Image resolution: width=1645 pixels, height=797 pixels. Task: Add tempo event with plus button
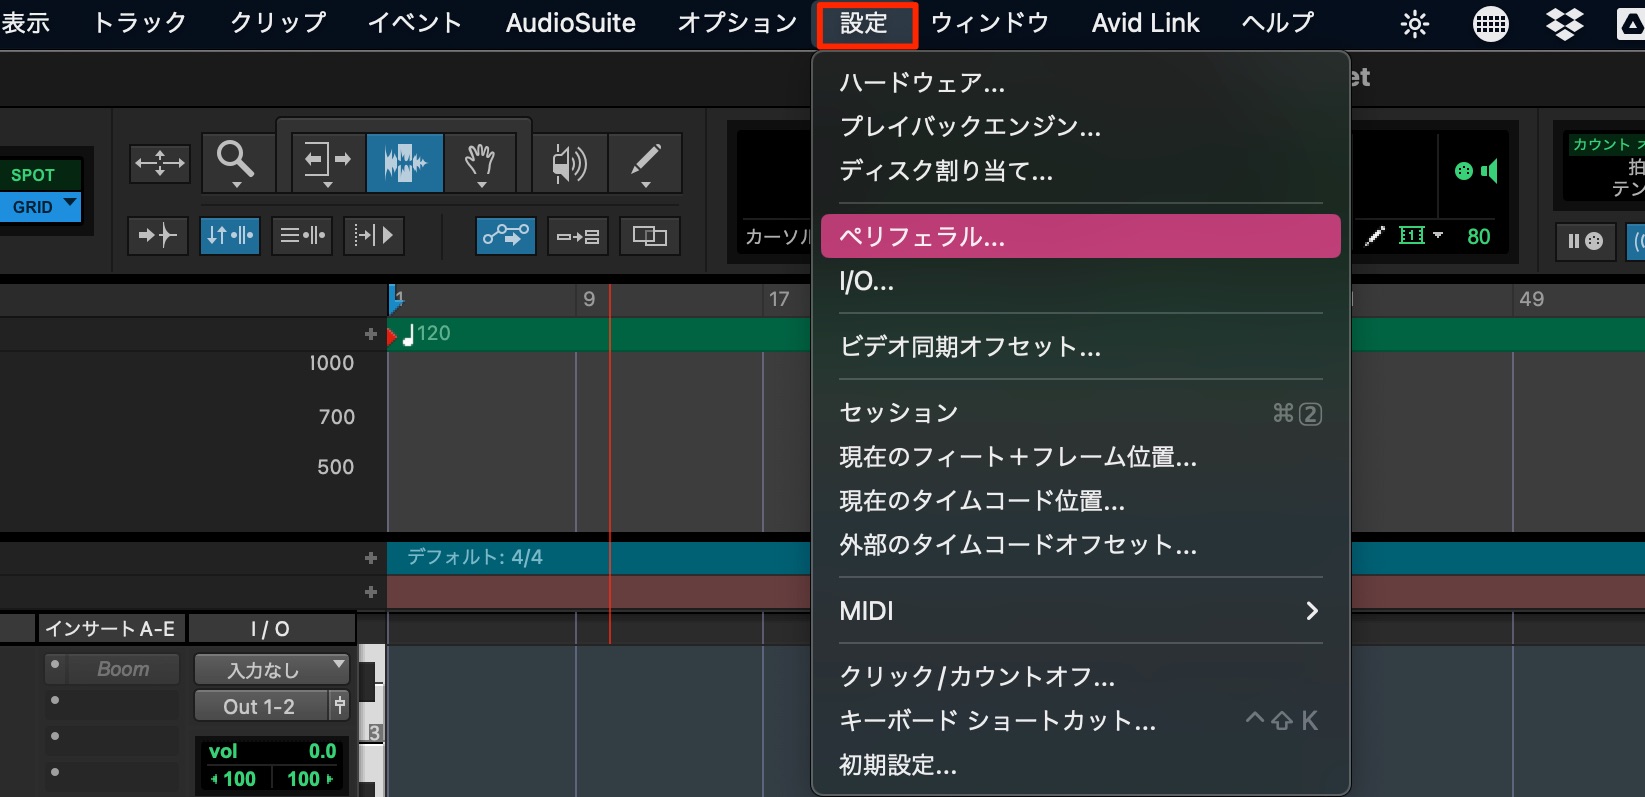click(x=371, y=334)
